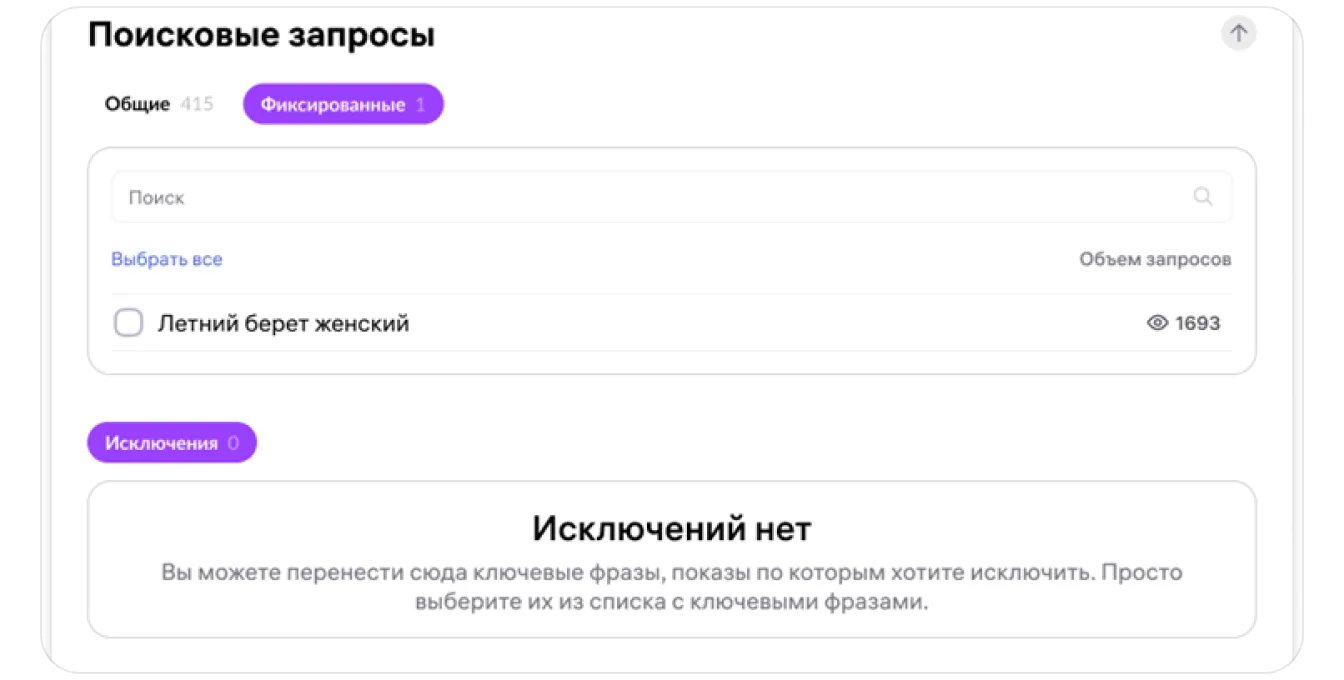Click the 'Объем запросов' column header
The width and height of the screenshot is (1344, 680).
[x=1155, y=259]
